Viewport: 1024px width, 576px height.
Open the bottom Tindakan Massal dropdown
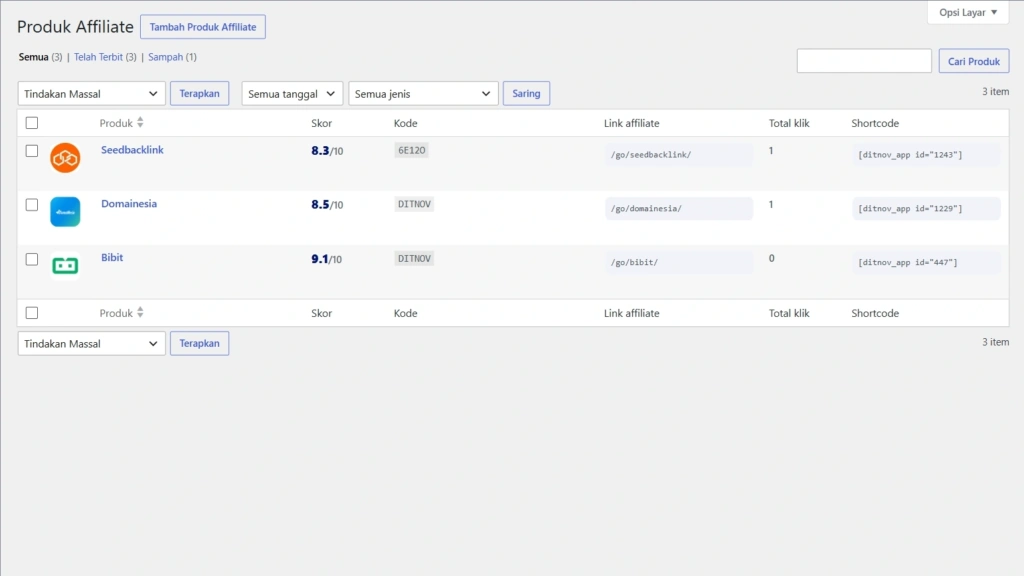pos(91,344)
